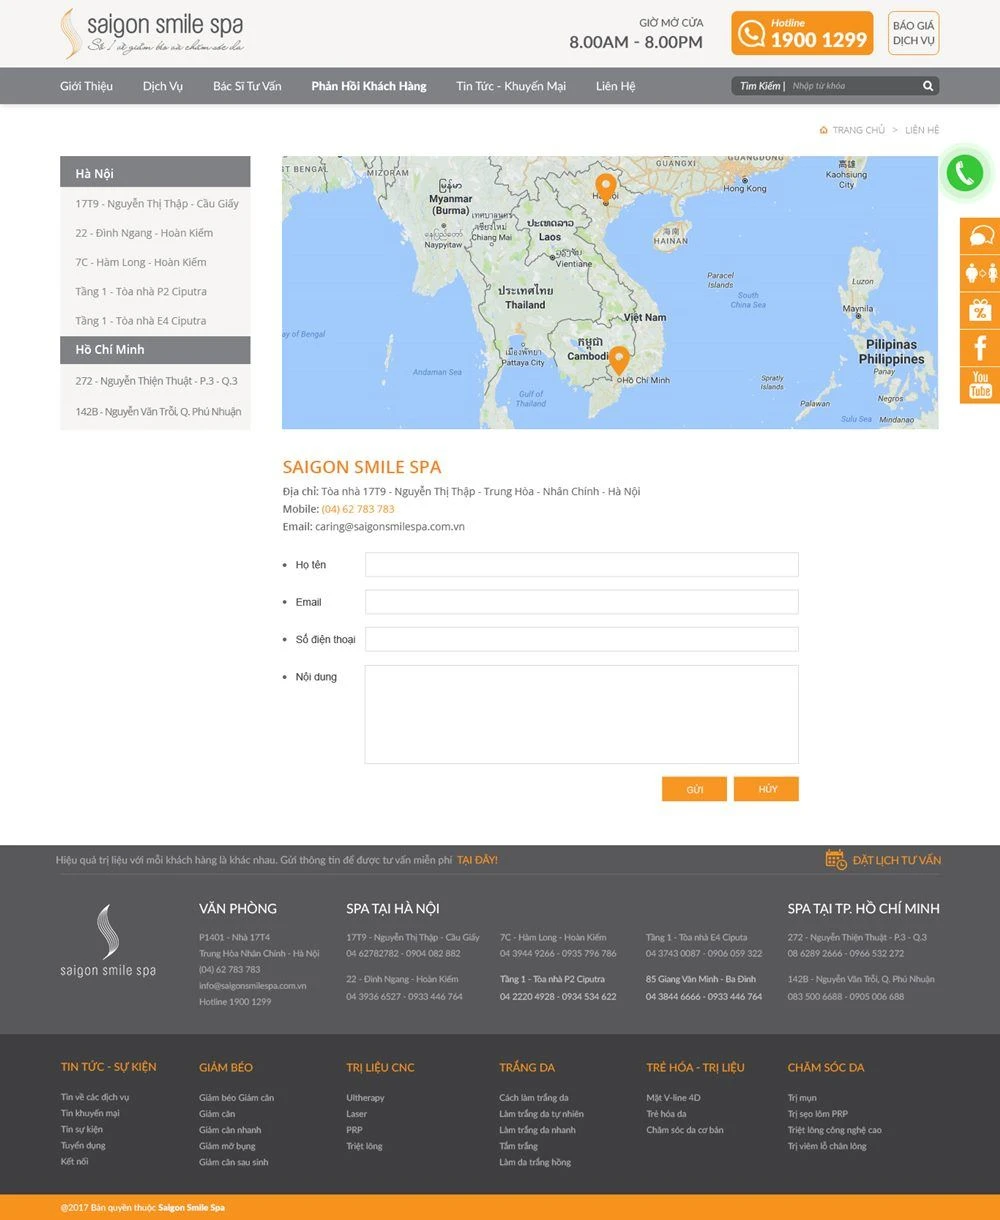
Task: Open Cách làm trắng da footer link
Action: point(534,1097)
